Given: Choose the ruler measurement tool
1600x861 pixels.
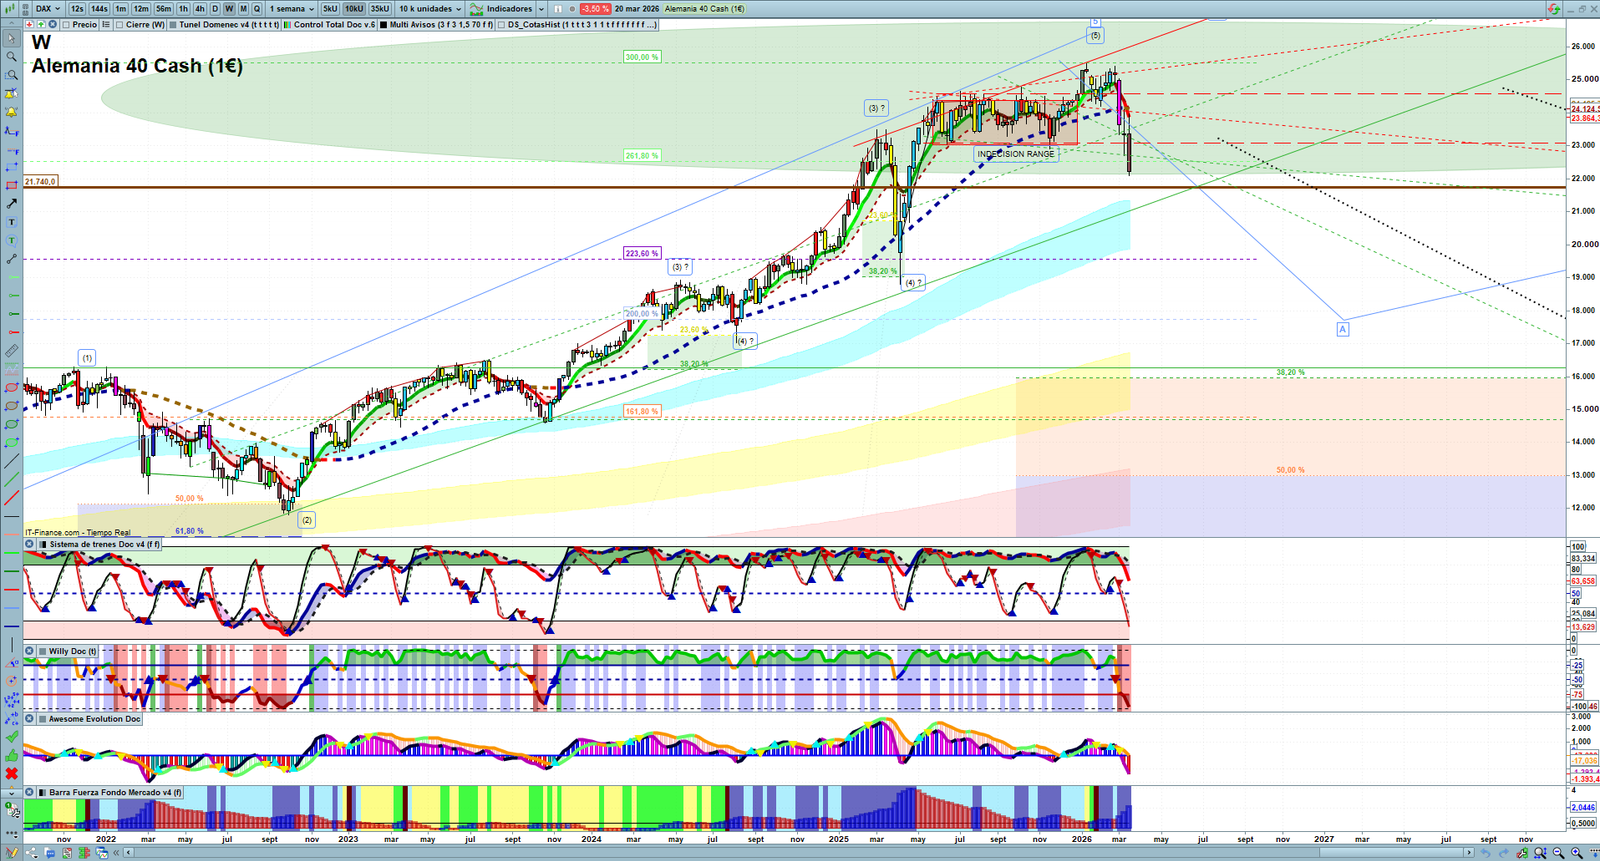Looking at the screenshot, I should coord(11,351).
